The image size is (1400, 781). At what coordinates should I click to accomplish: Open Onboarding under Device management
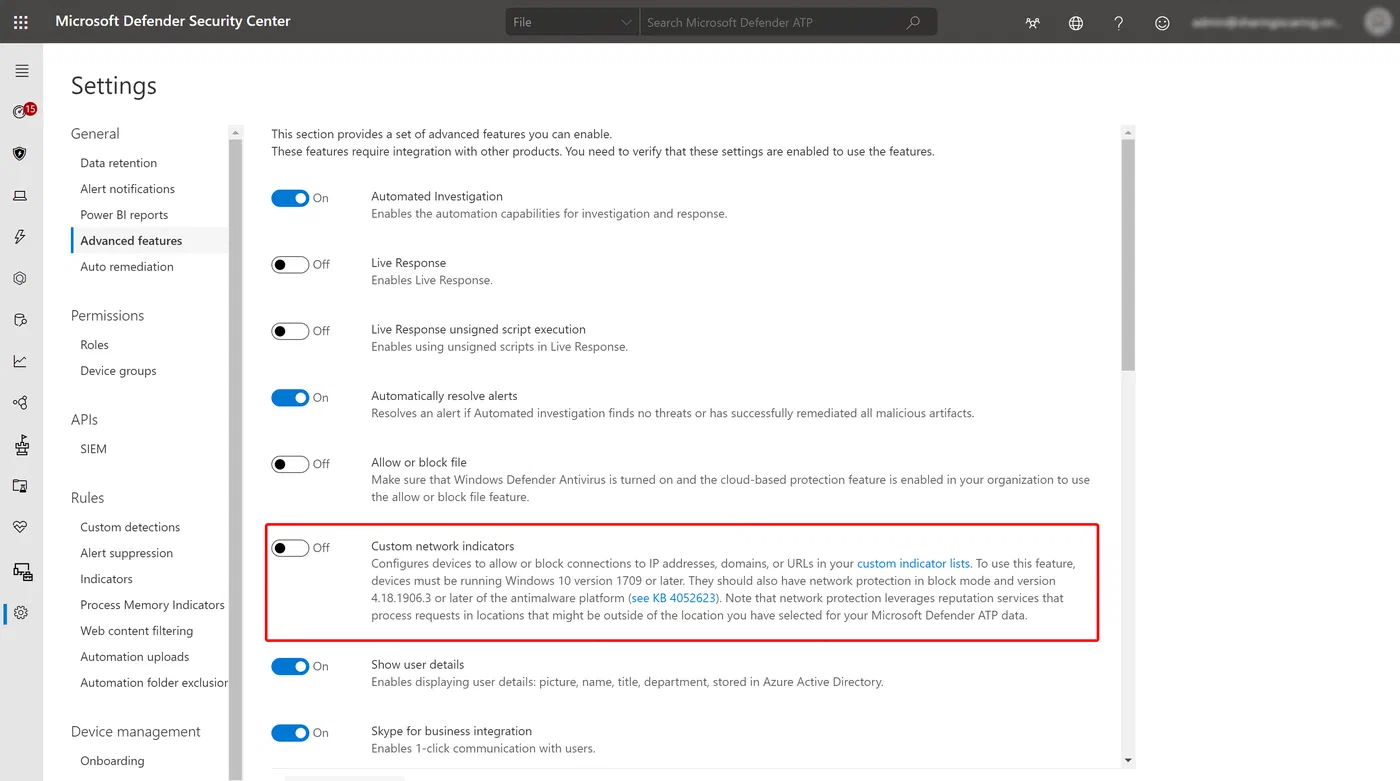coord(112,761)
